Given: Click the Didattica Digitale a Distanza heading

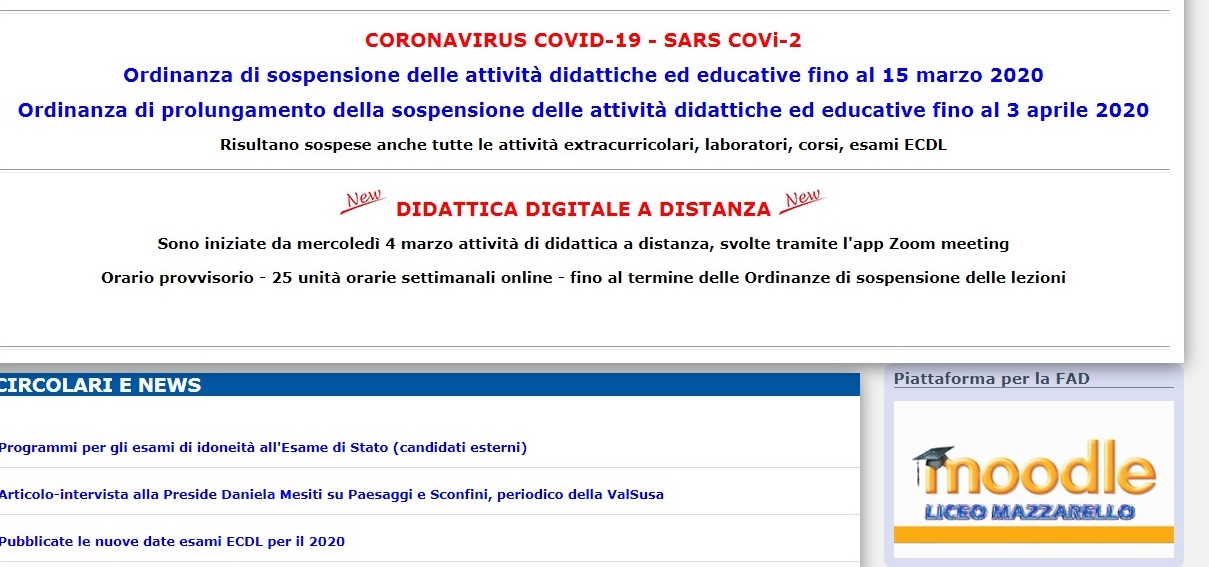Looking at the screenshot, I should click(583, 210).
